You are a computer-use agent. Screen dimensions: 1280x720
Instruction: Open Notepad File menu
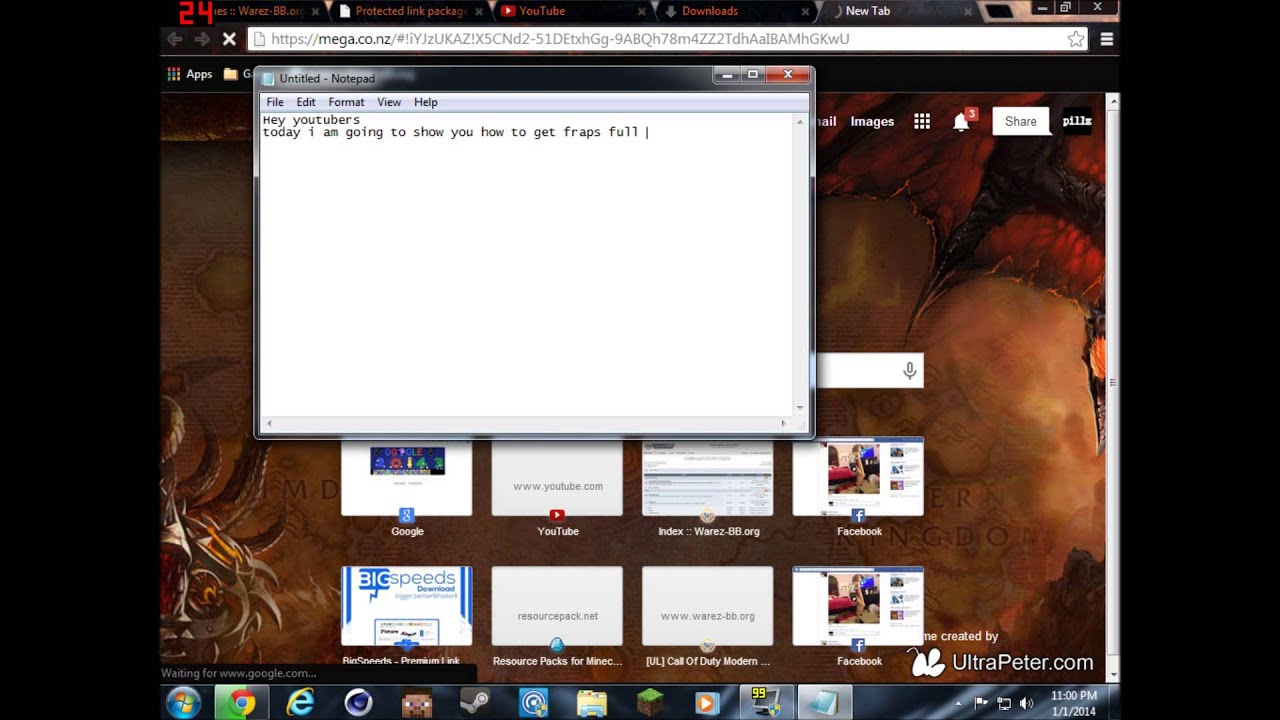tap(275, 102)
